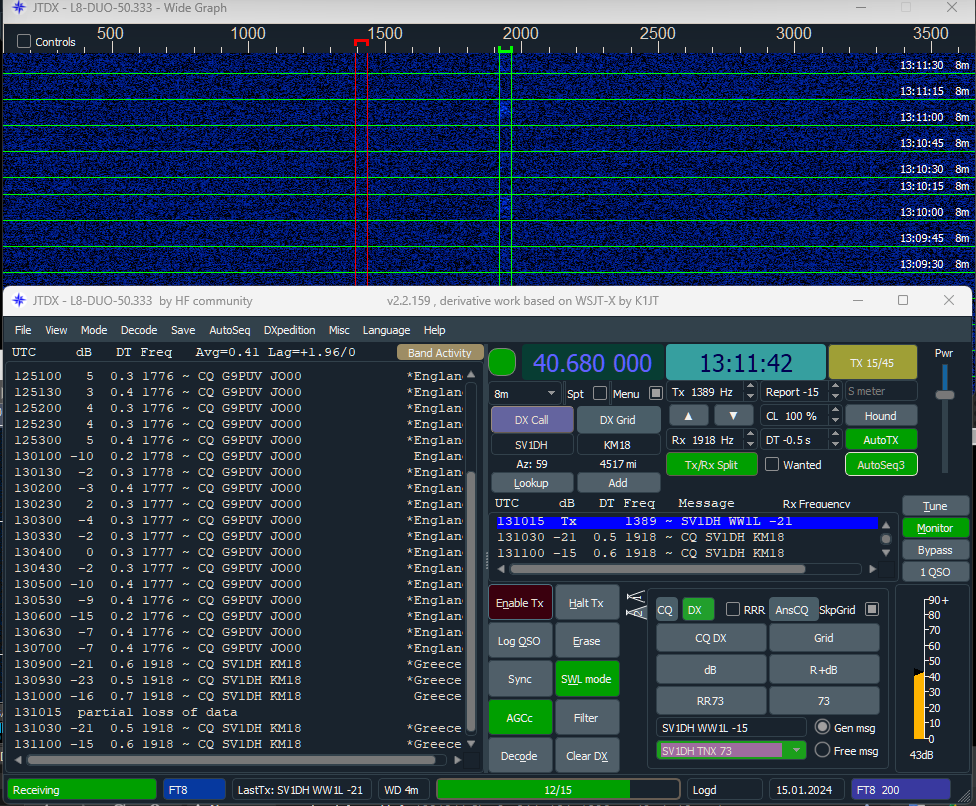Open the Decode menu
Screen dimensions: 976x806
point(139,330)
